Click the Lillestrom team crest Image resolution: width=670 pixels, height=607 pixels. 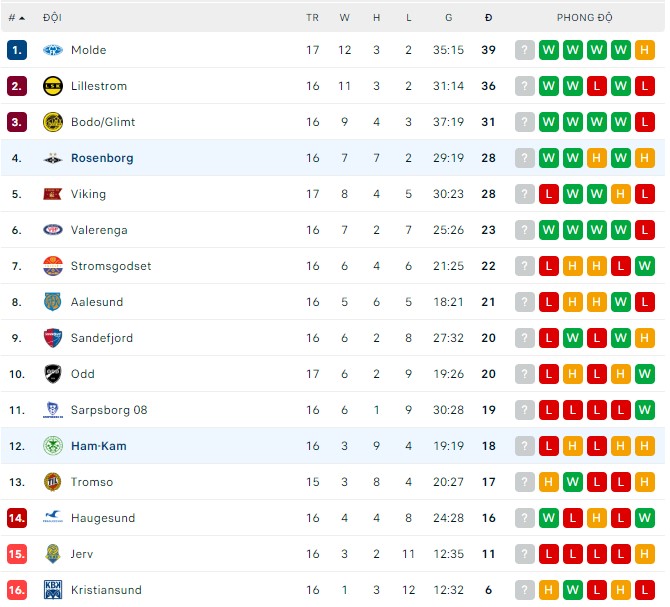tap(53, 86)
